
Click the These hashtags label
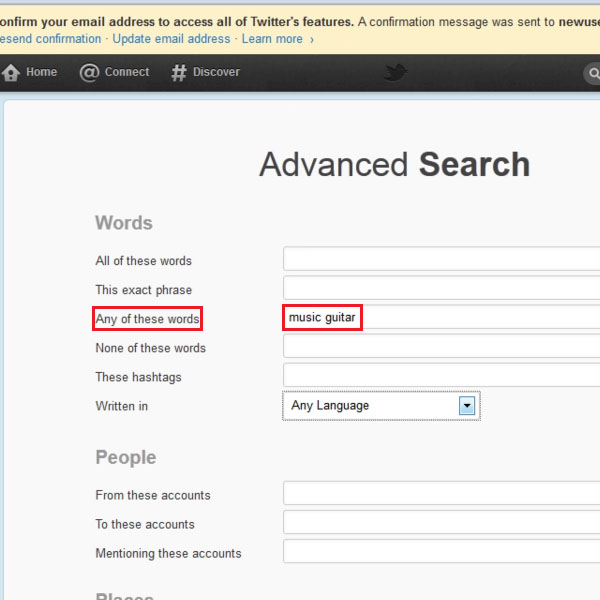(139, 377)
